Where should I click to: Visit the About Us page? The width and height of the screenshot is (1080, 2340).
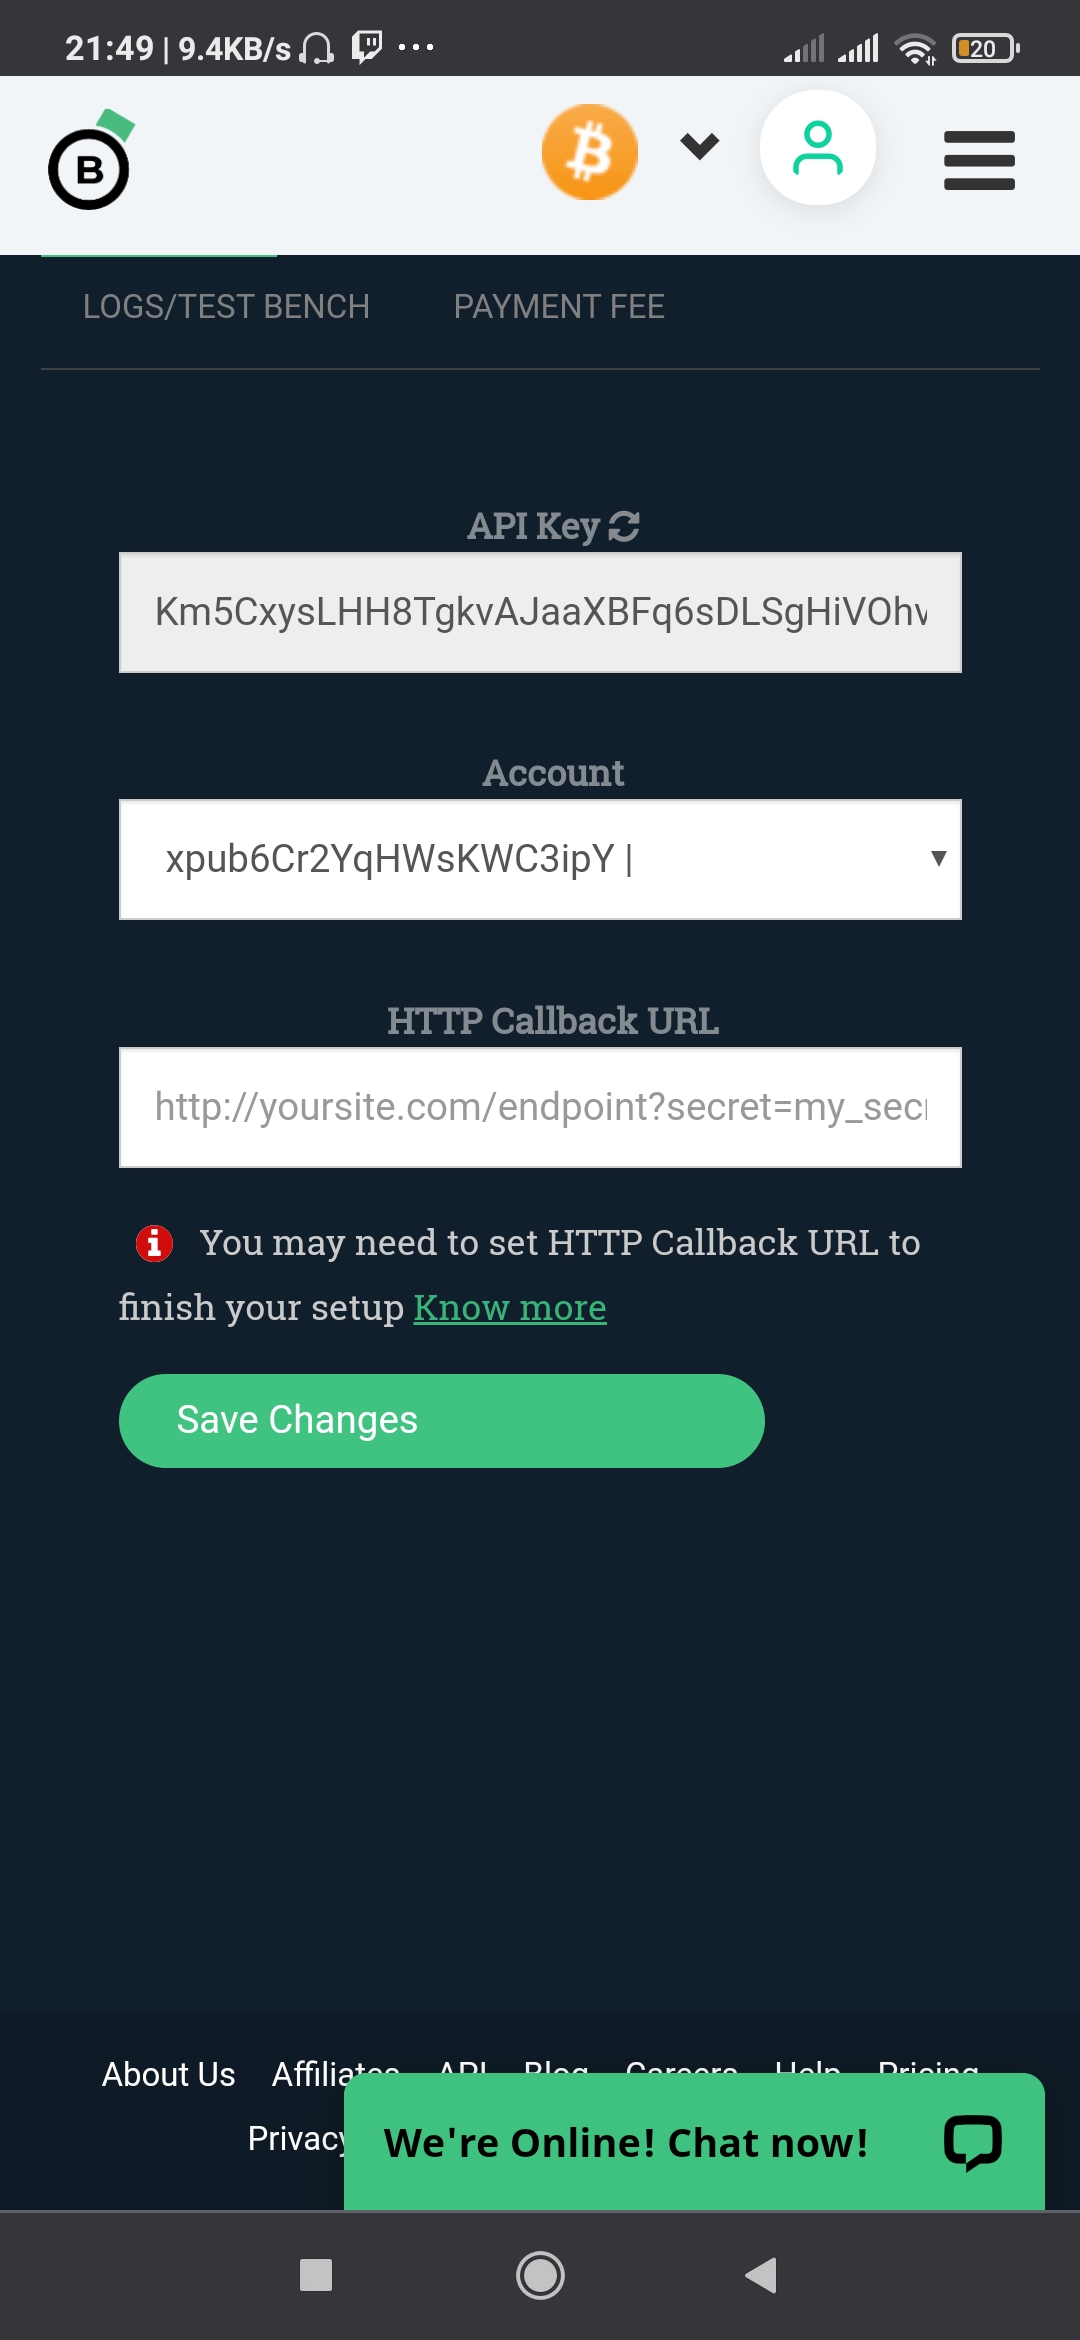point(166,2074)
